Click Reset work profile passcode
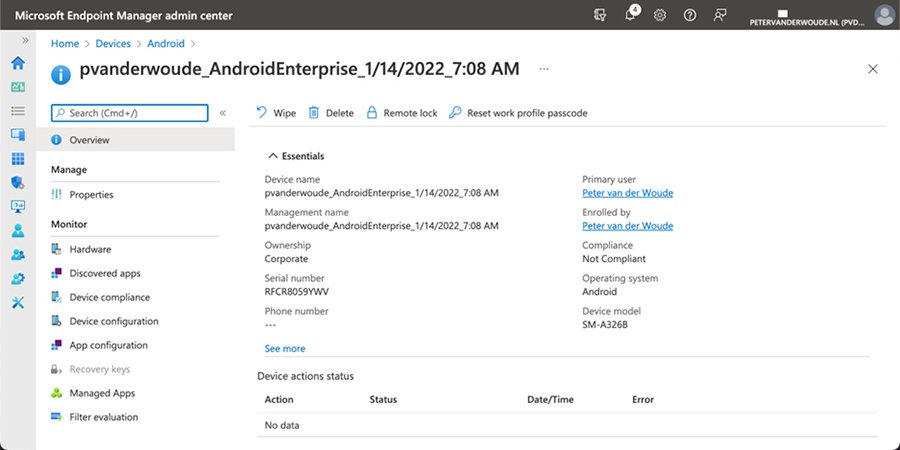 pos(518,113)
